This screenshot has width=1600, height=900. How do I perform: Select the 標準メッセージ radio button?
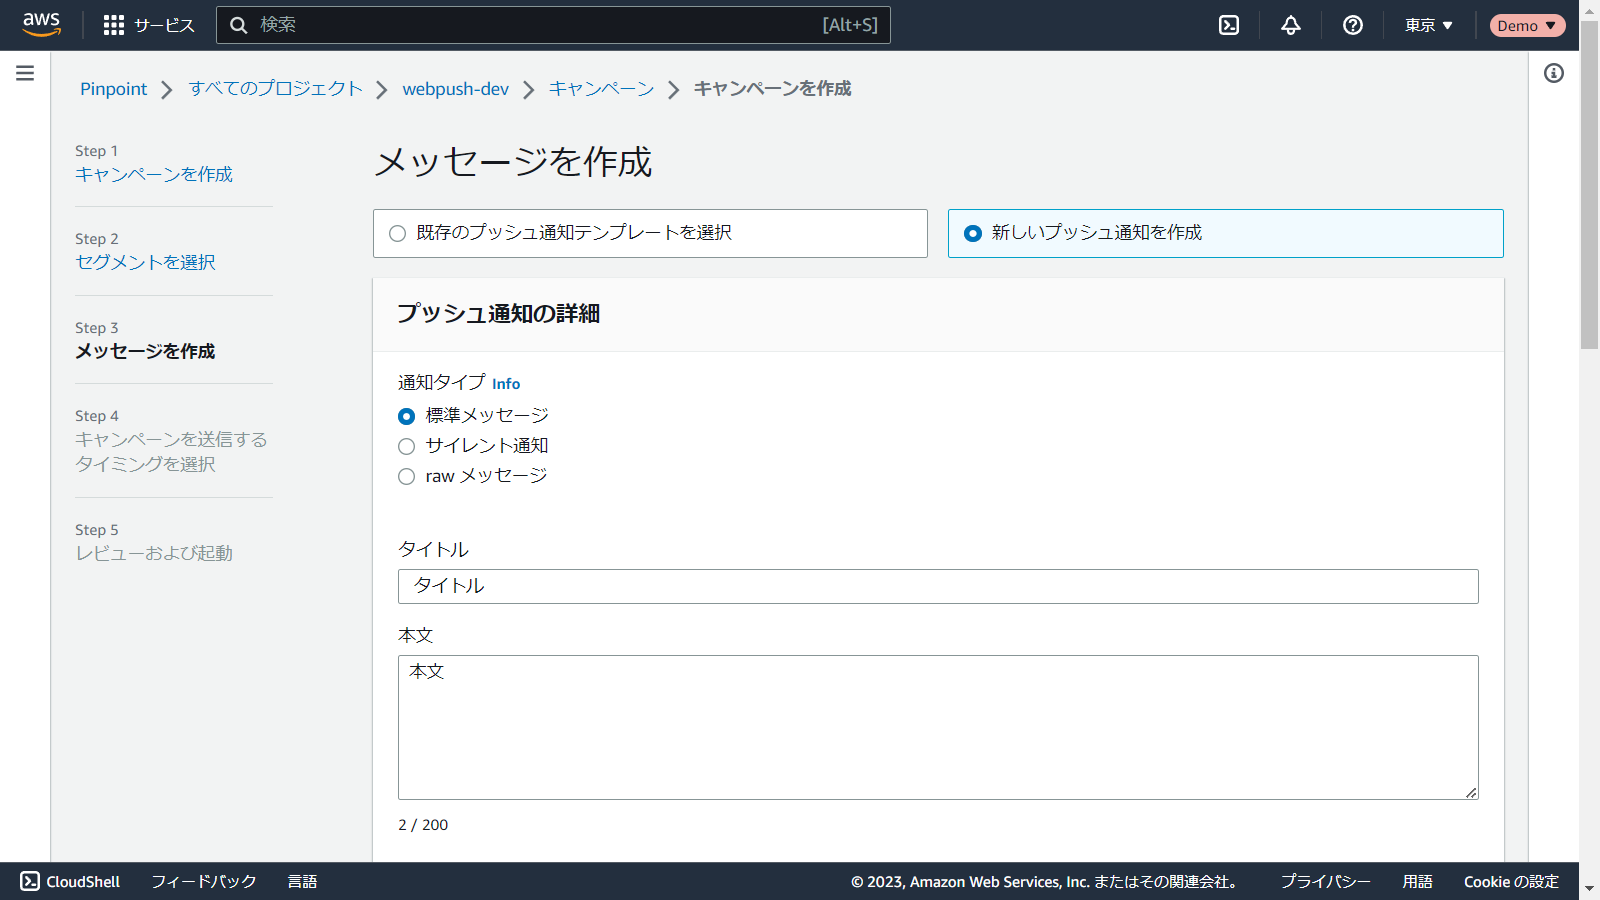(x=407, y=416)
